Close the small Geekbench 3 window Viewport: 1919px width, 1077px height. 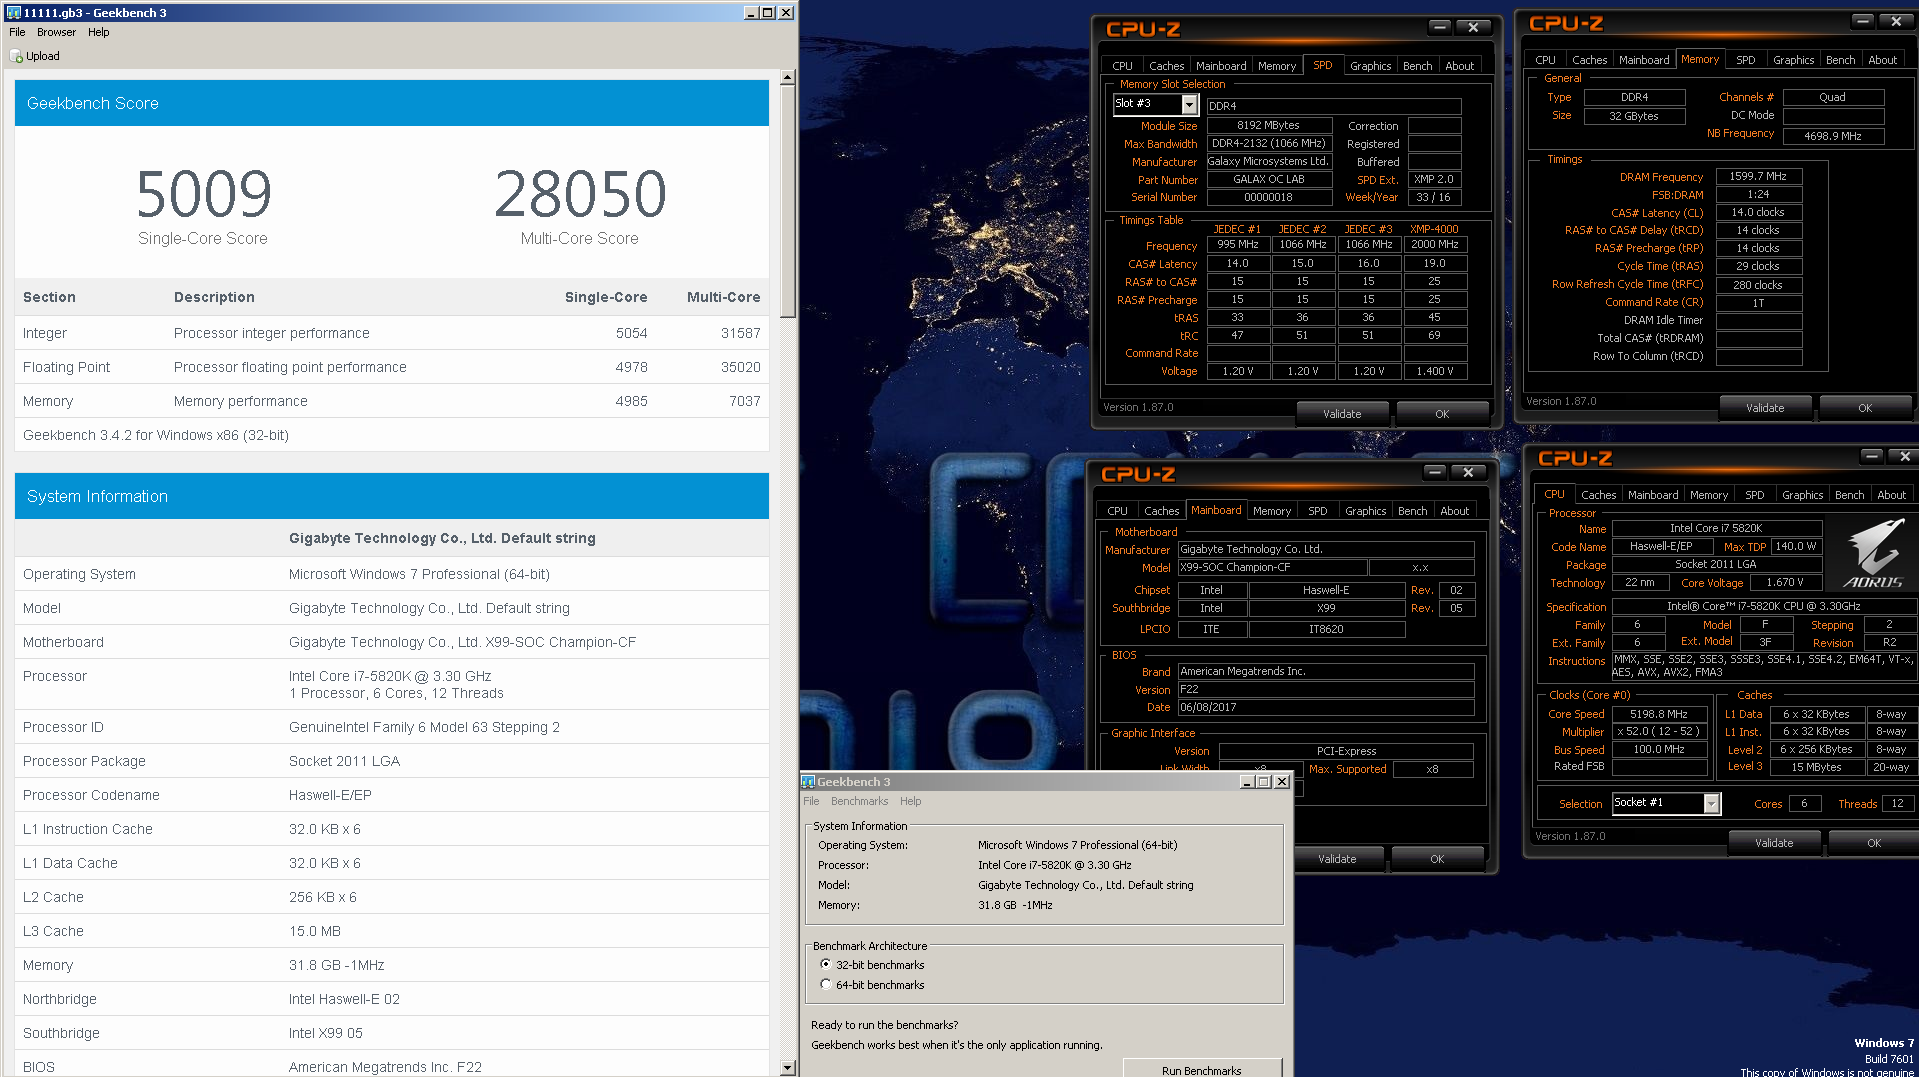(1282, 782)
